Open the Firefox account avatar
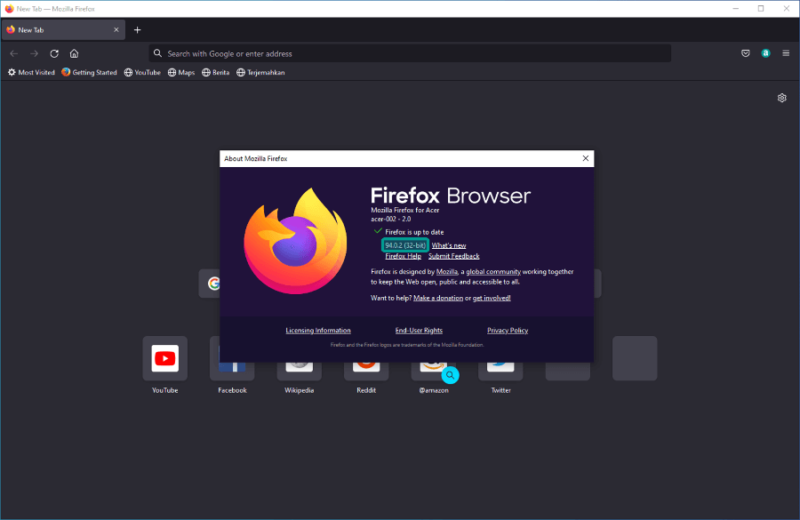Viewport: 800px width, 520px height. [x=766, y=53]
